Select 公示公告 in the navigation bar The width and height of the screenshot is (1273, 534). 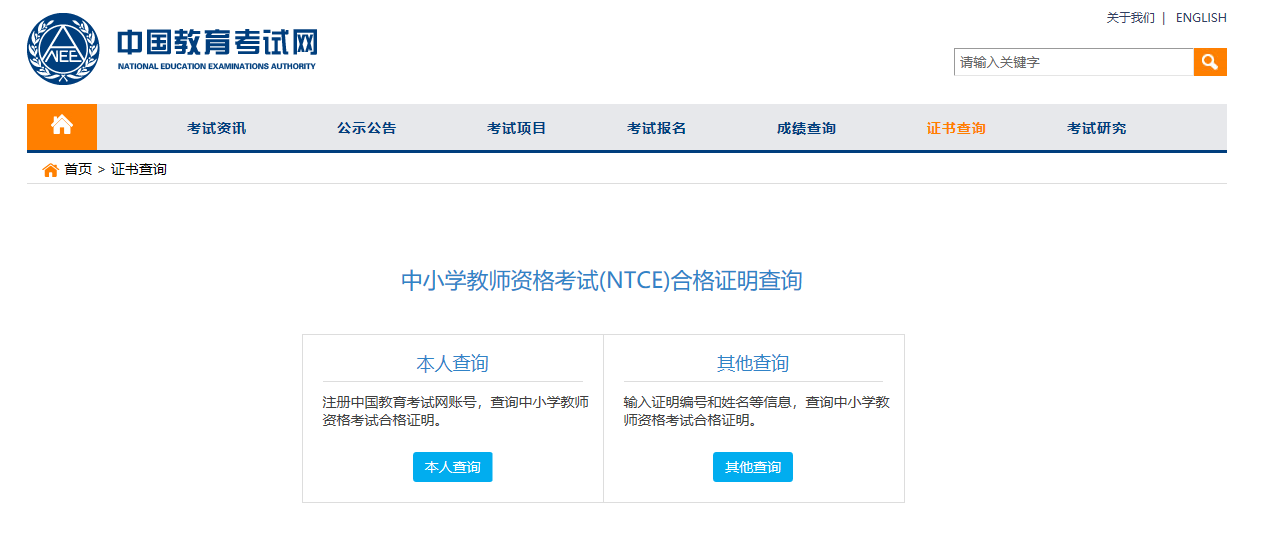(x=366, y=128)
